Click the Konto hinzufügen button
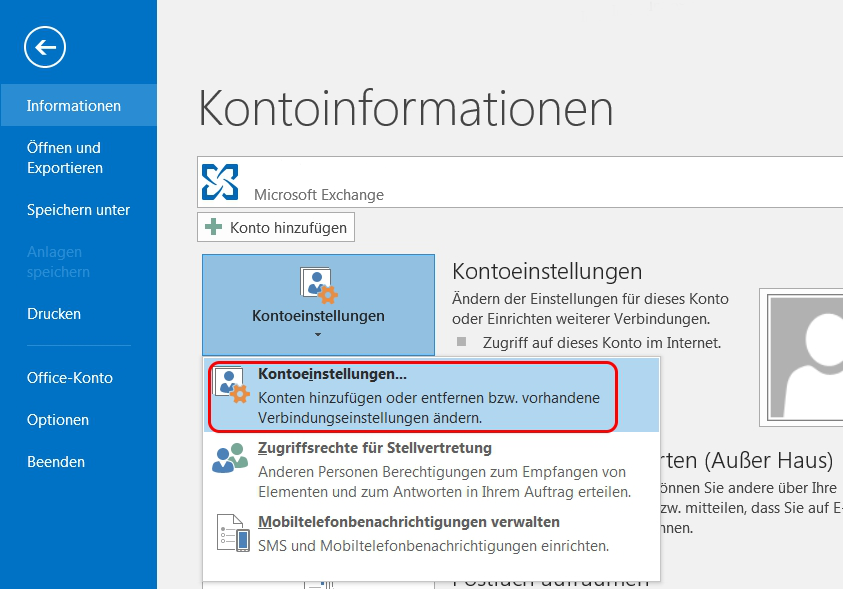Screen dimensions: 843x589 click(276, 227)
